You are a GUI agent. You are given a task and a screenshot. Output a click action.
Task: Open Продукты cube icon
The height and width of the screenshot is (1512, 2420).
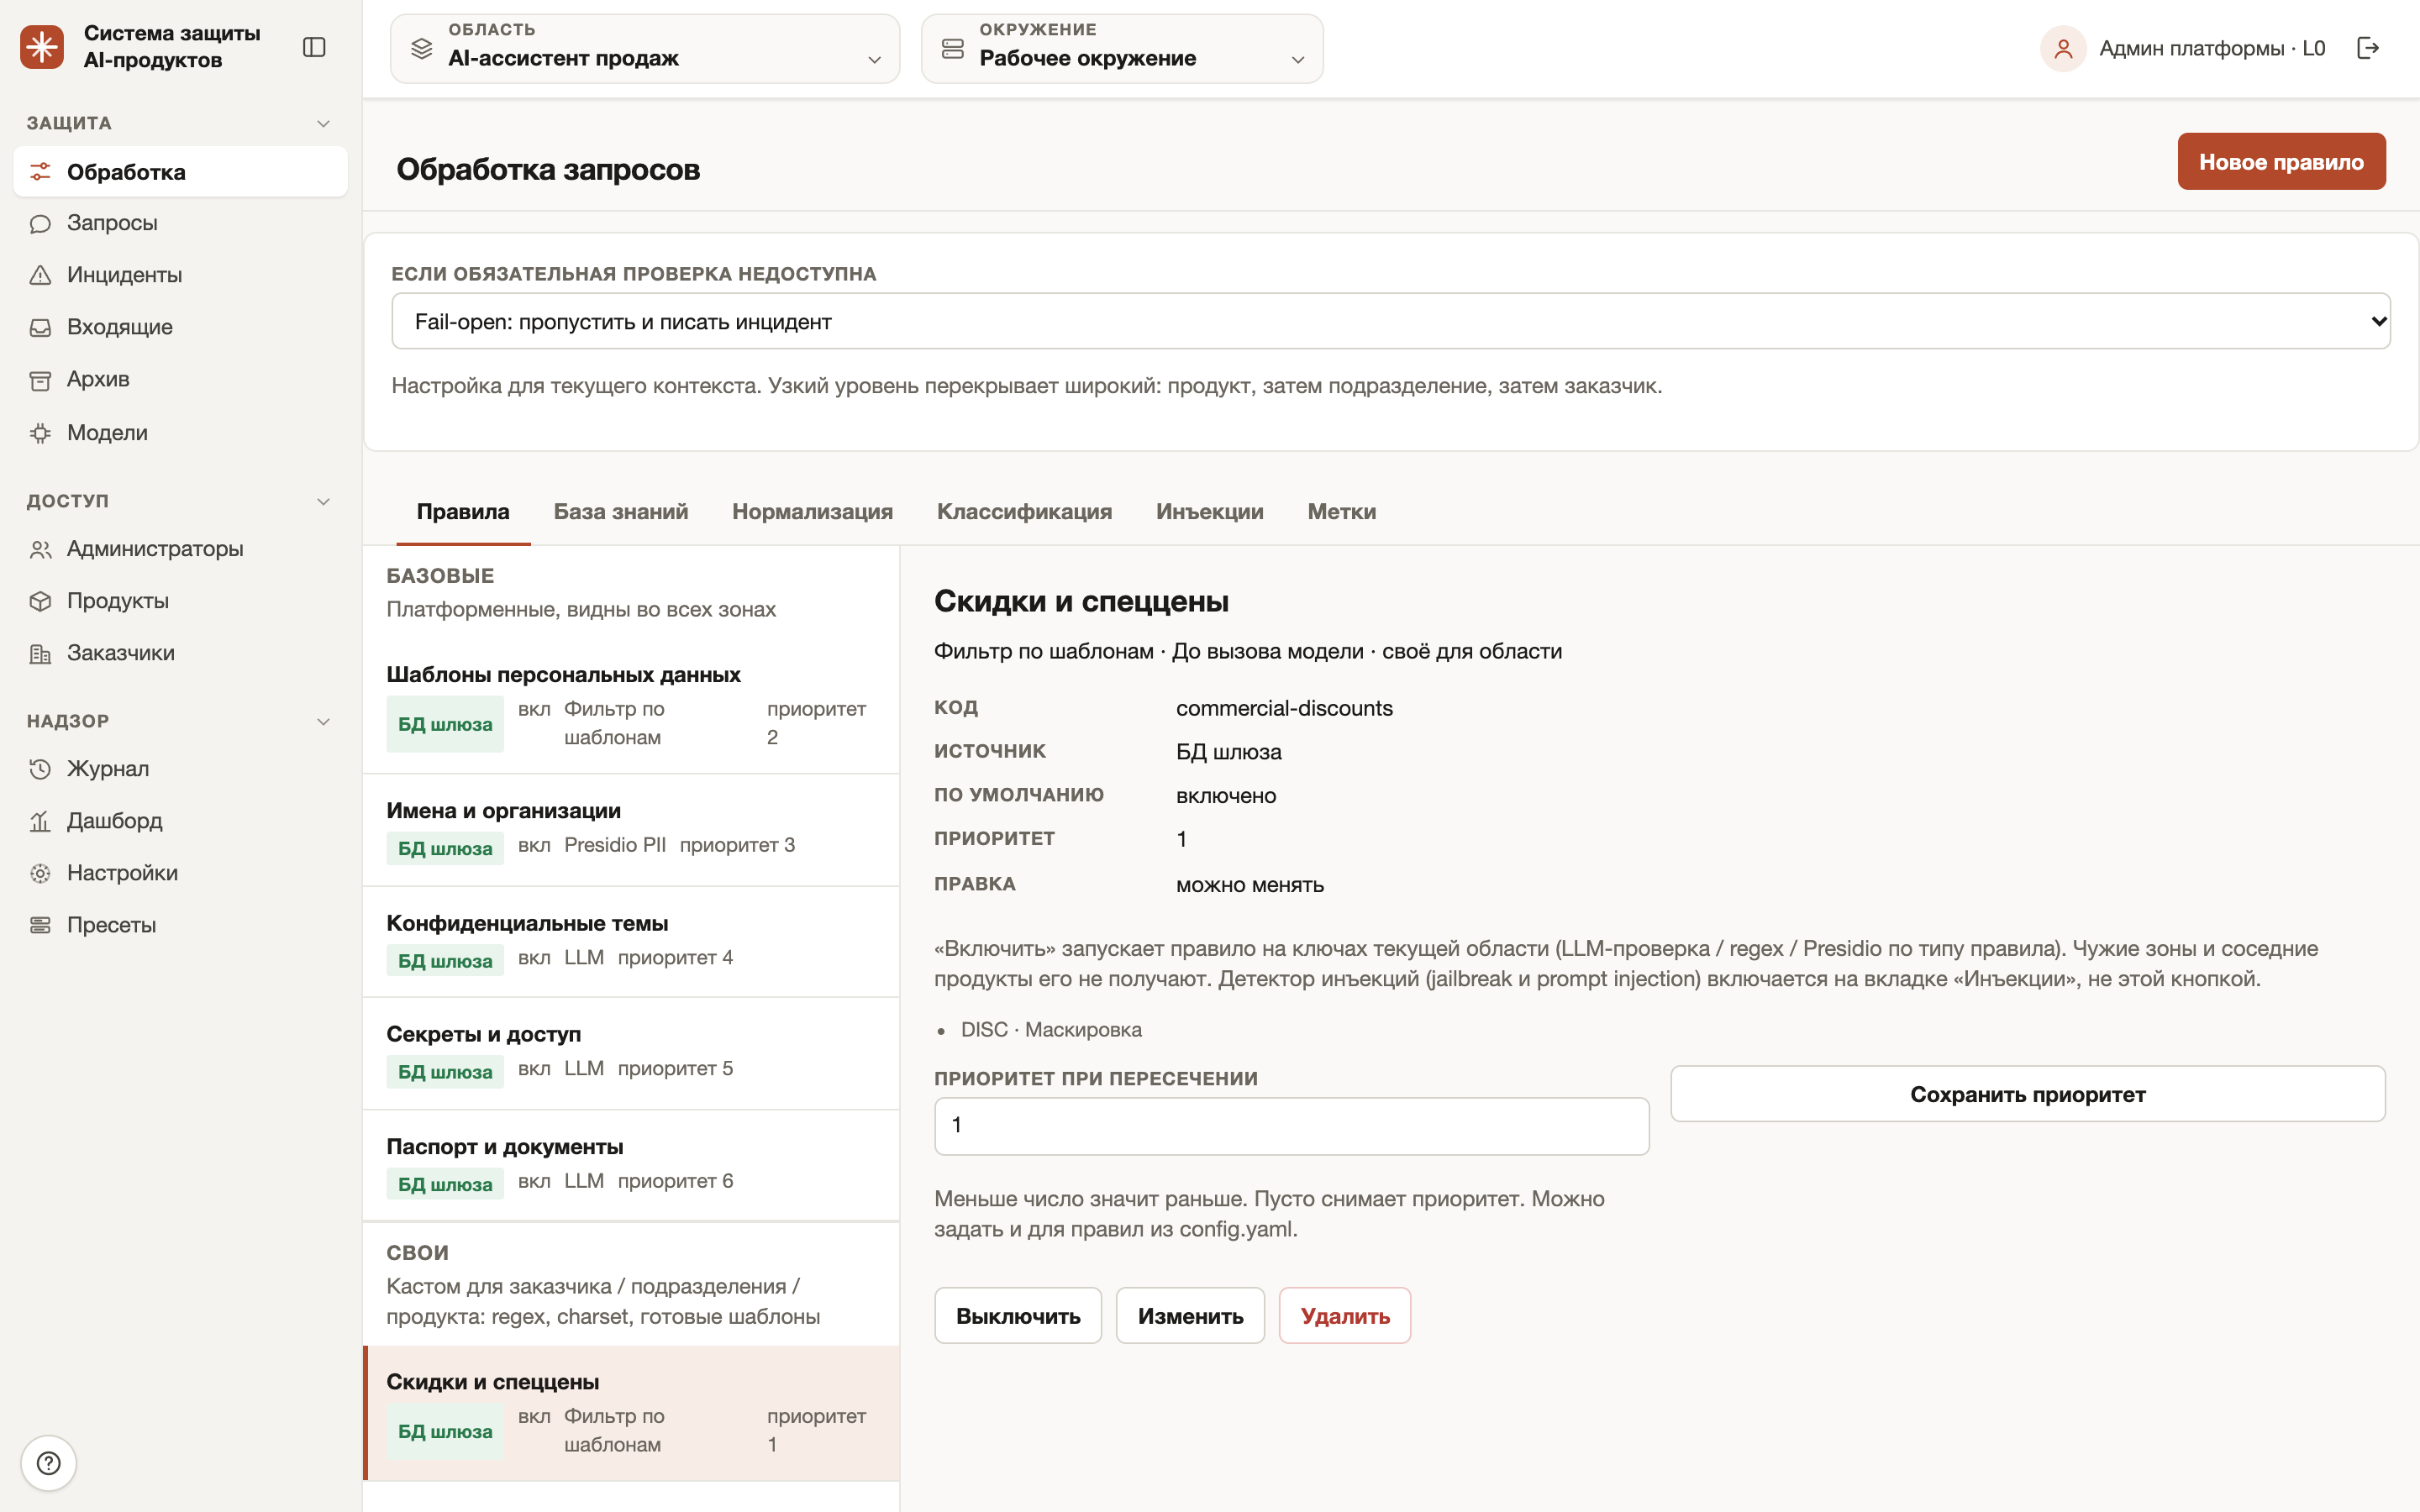[40, 601]
